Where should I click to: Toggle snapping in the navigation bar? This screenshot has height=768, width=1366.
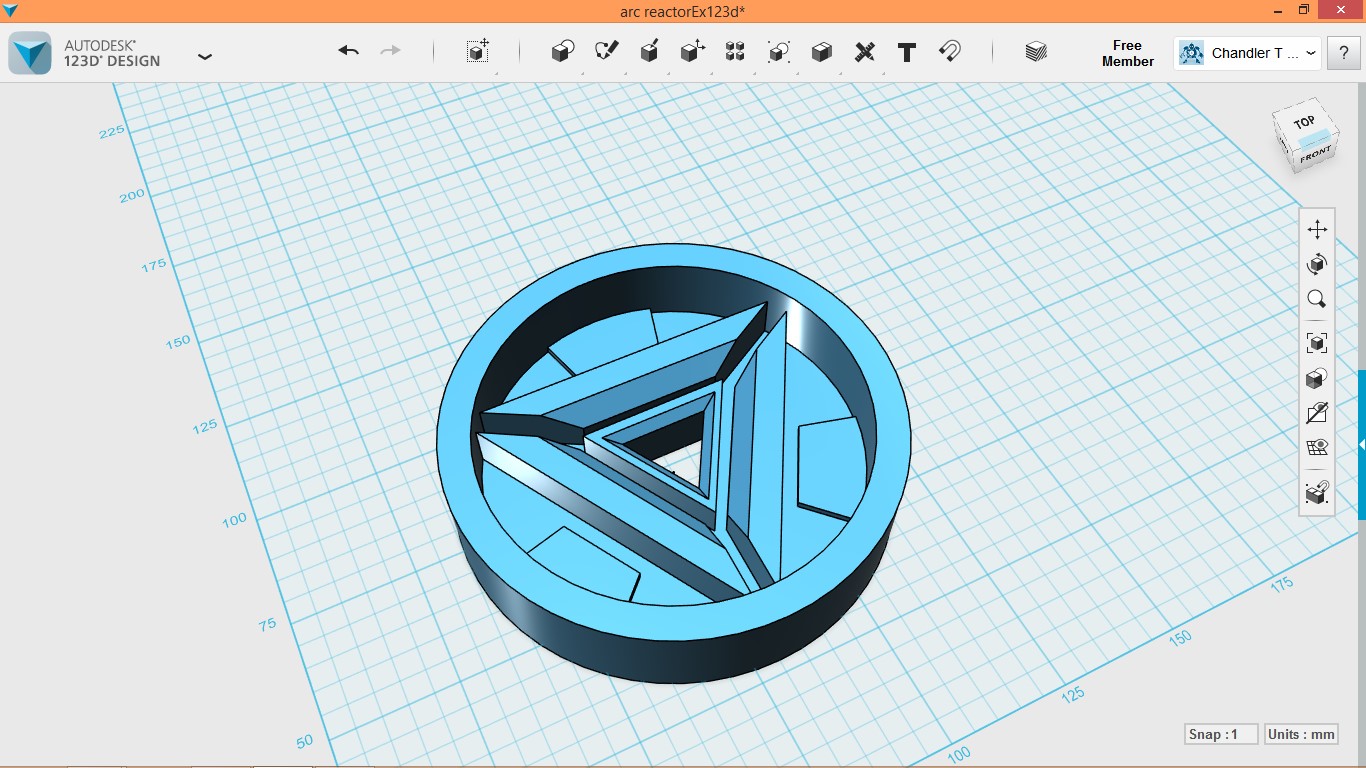[x=1317, y=492]
